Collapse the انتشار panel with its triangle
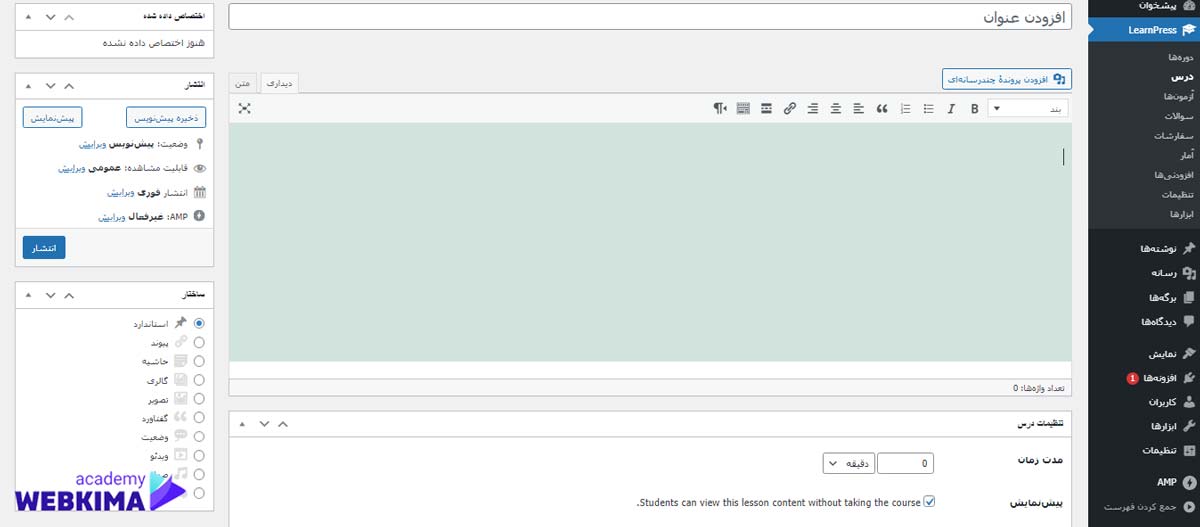The image size is (1200, 527). pos(27,86)
